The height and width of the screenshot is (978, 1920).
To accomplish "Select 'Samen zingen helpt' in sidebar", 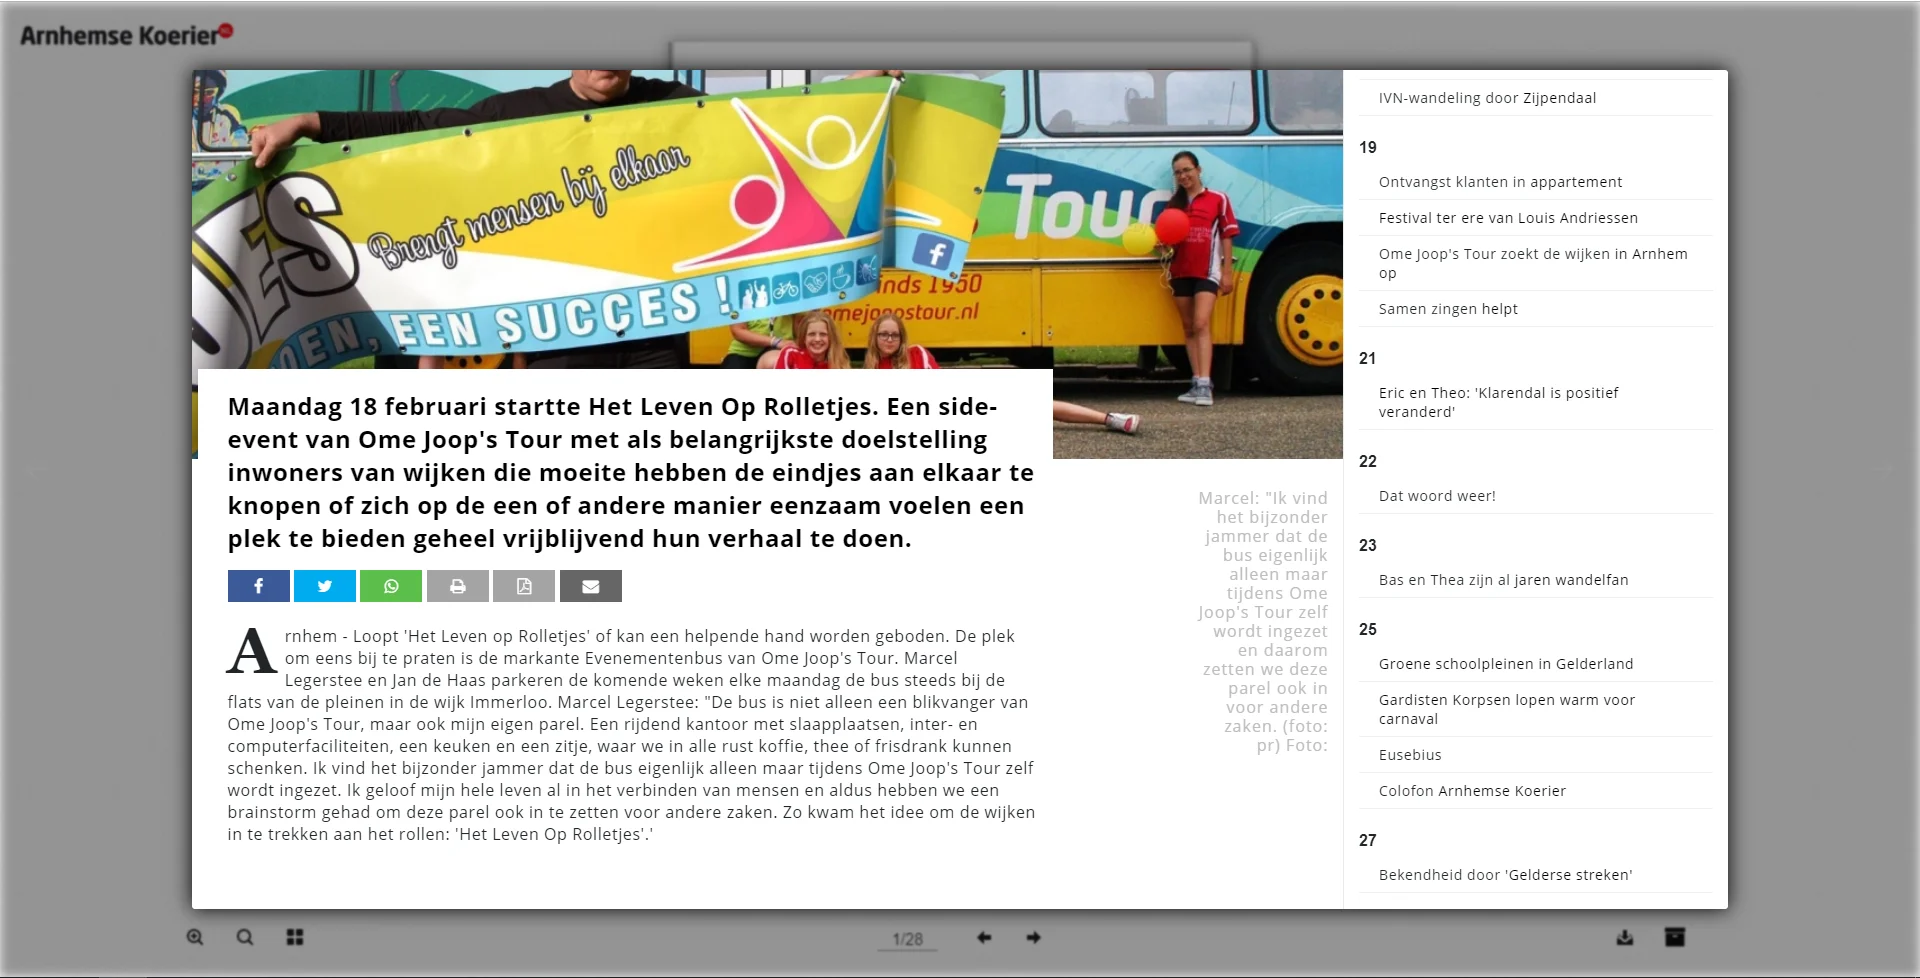I will [x=1448, y=308].
